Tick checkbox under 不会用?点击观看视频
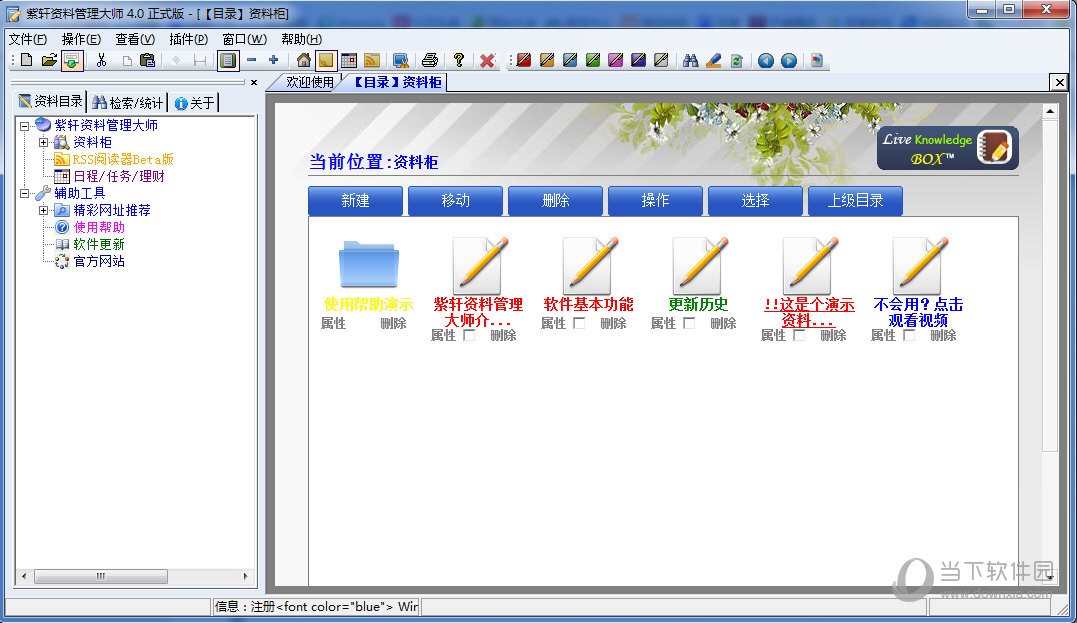Viewport: 1077px width, 623px height. pyautogui.click(x=909, y=335)
